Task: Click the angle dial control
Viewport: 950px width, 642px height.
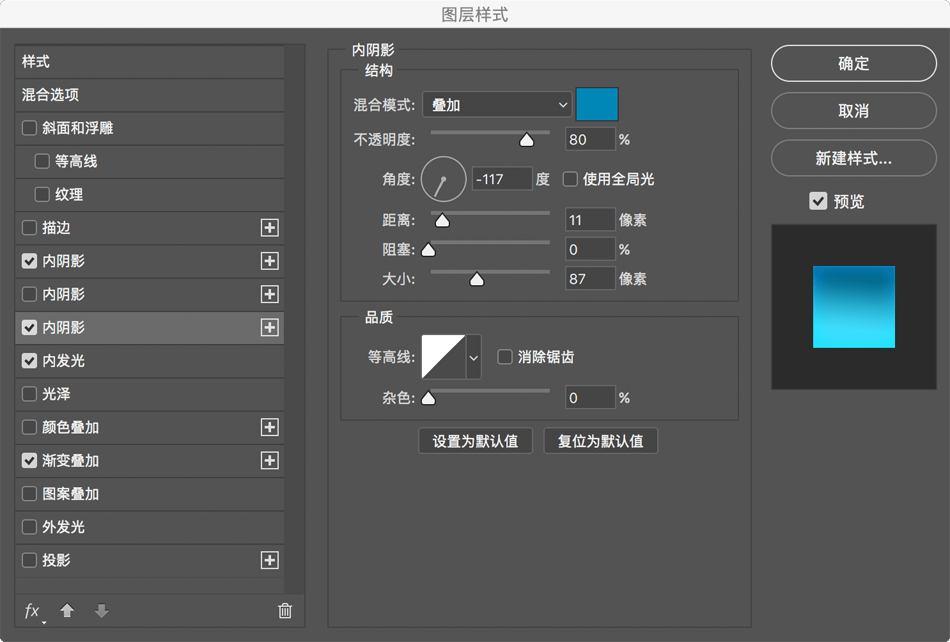Action: (x=443, y=179)
